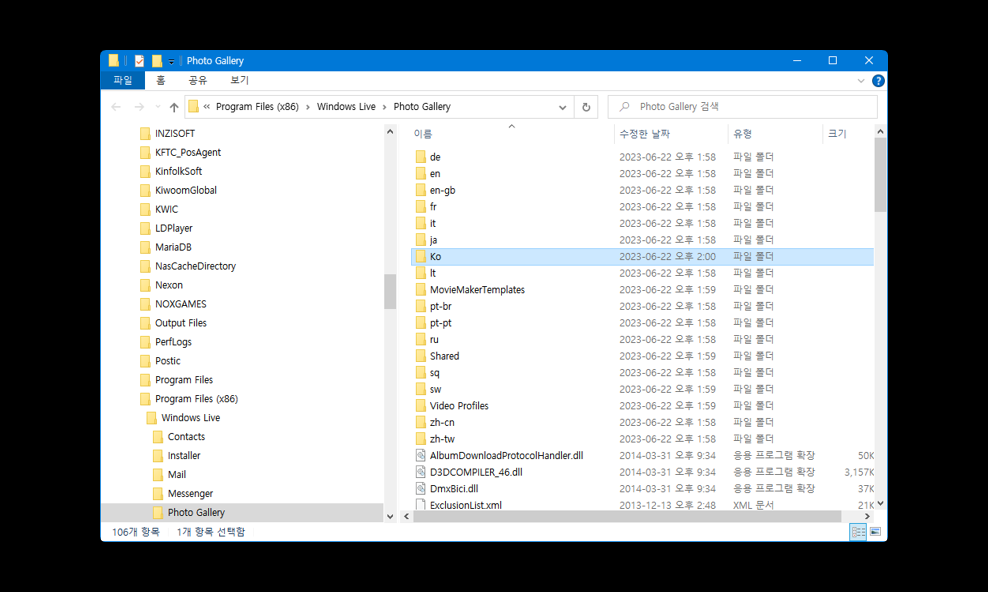Go back with the Back arrow

click(x=116, y=107)
